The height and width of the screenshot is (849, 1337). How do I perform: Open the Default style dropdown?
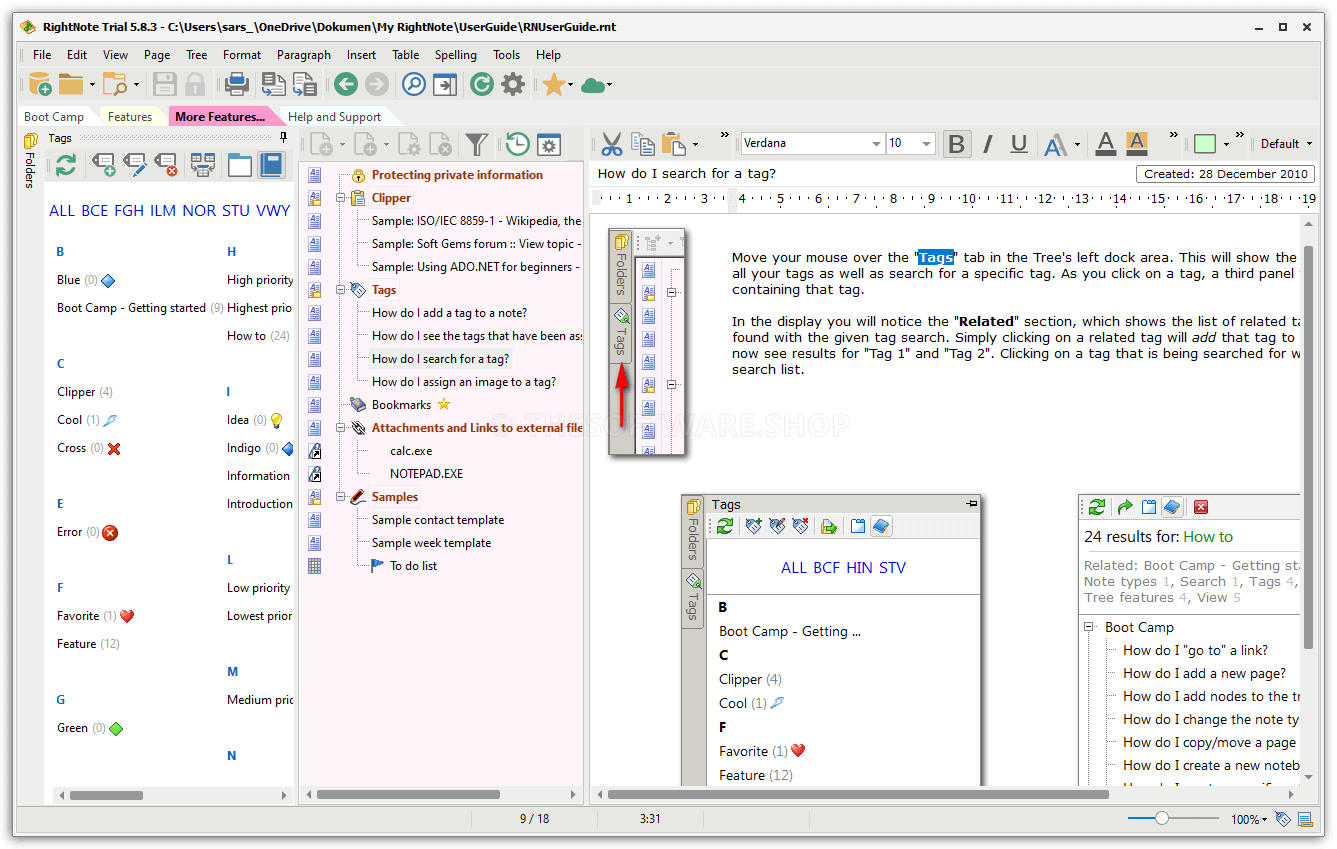coord(1286,144)
